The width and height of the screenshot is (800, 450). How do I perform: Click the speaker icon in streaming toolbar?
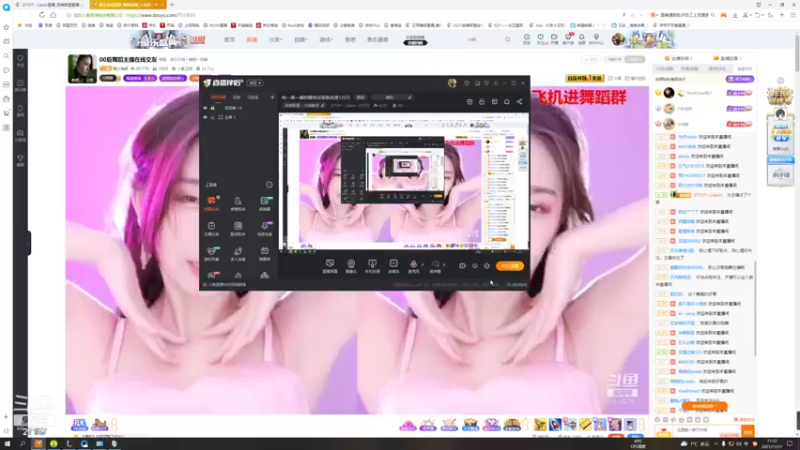pos(435,265)
